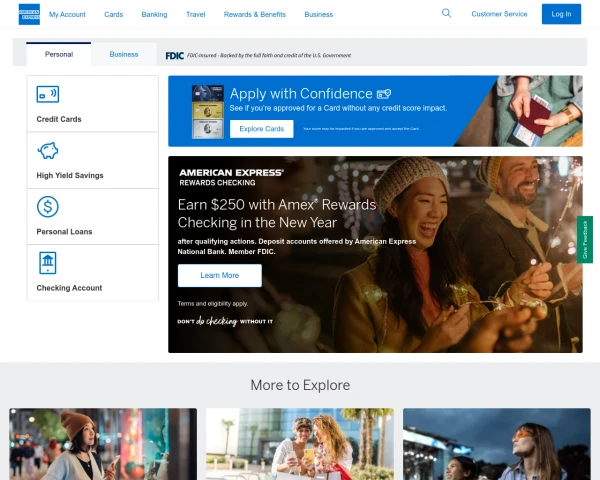Click the High Yield Savings piggy bank icon

pyautogui.click(x=47, y=151)
